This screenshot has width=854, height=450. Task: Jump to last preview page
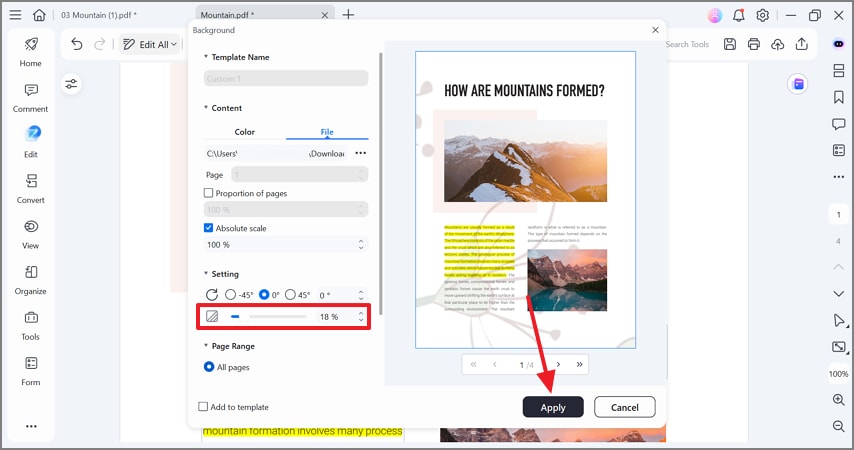tap(580, 364)
